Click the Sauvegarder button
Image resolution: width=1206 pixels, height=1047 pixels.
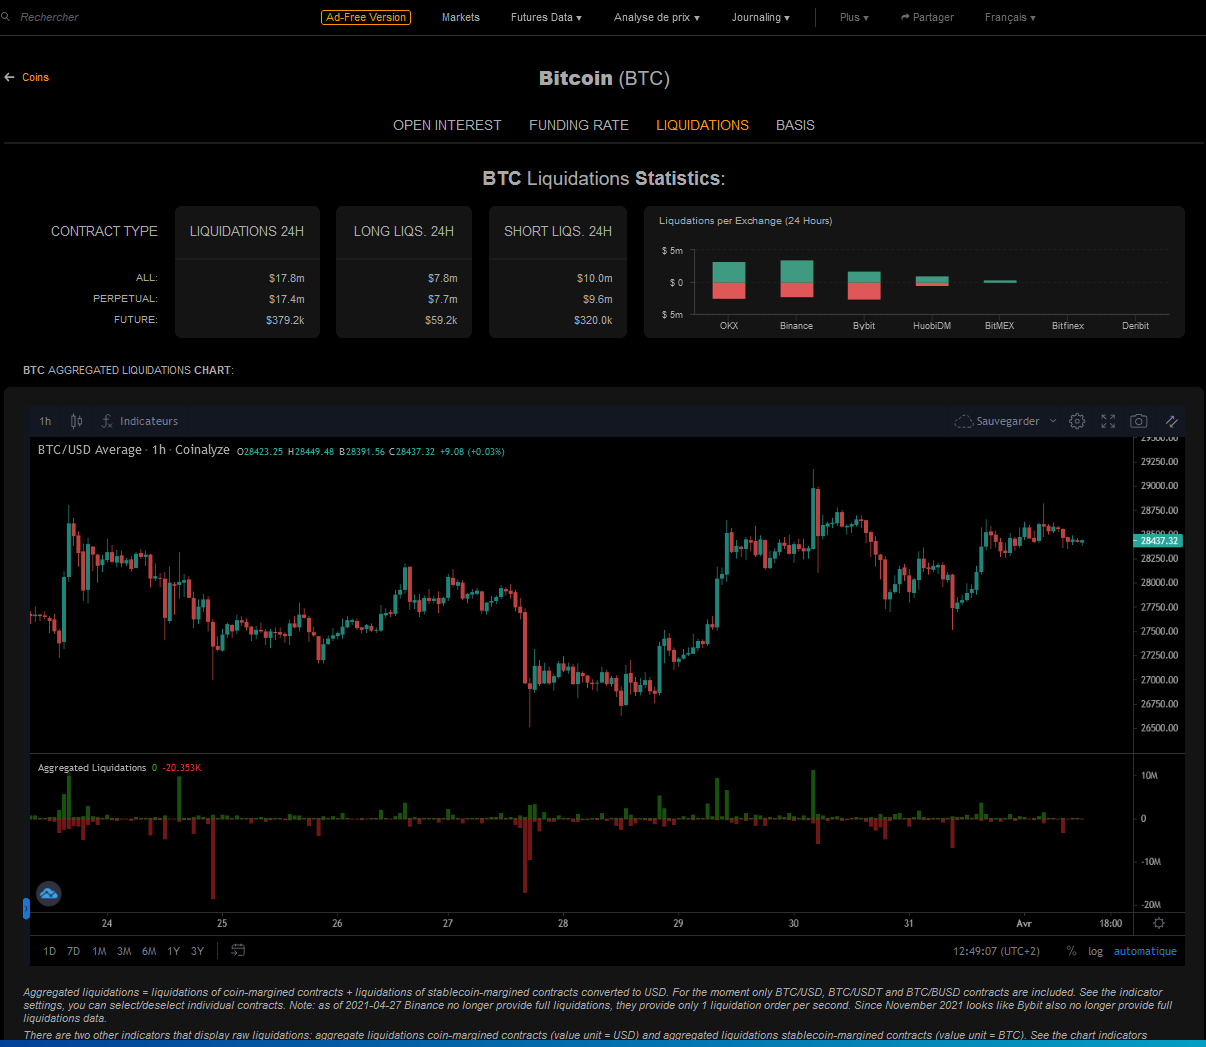[x=1007, y=421]
